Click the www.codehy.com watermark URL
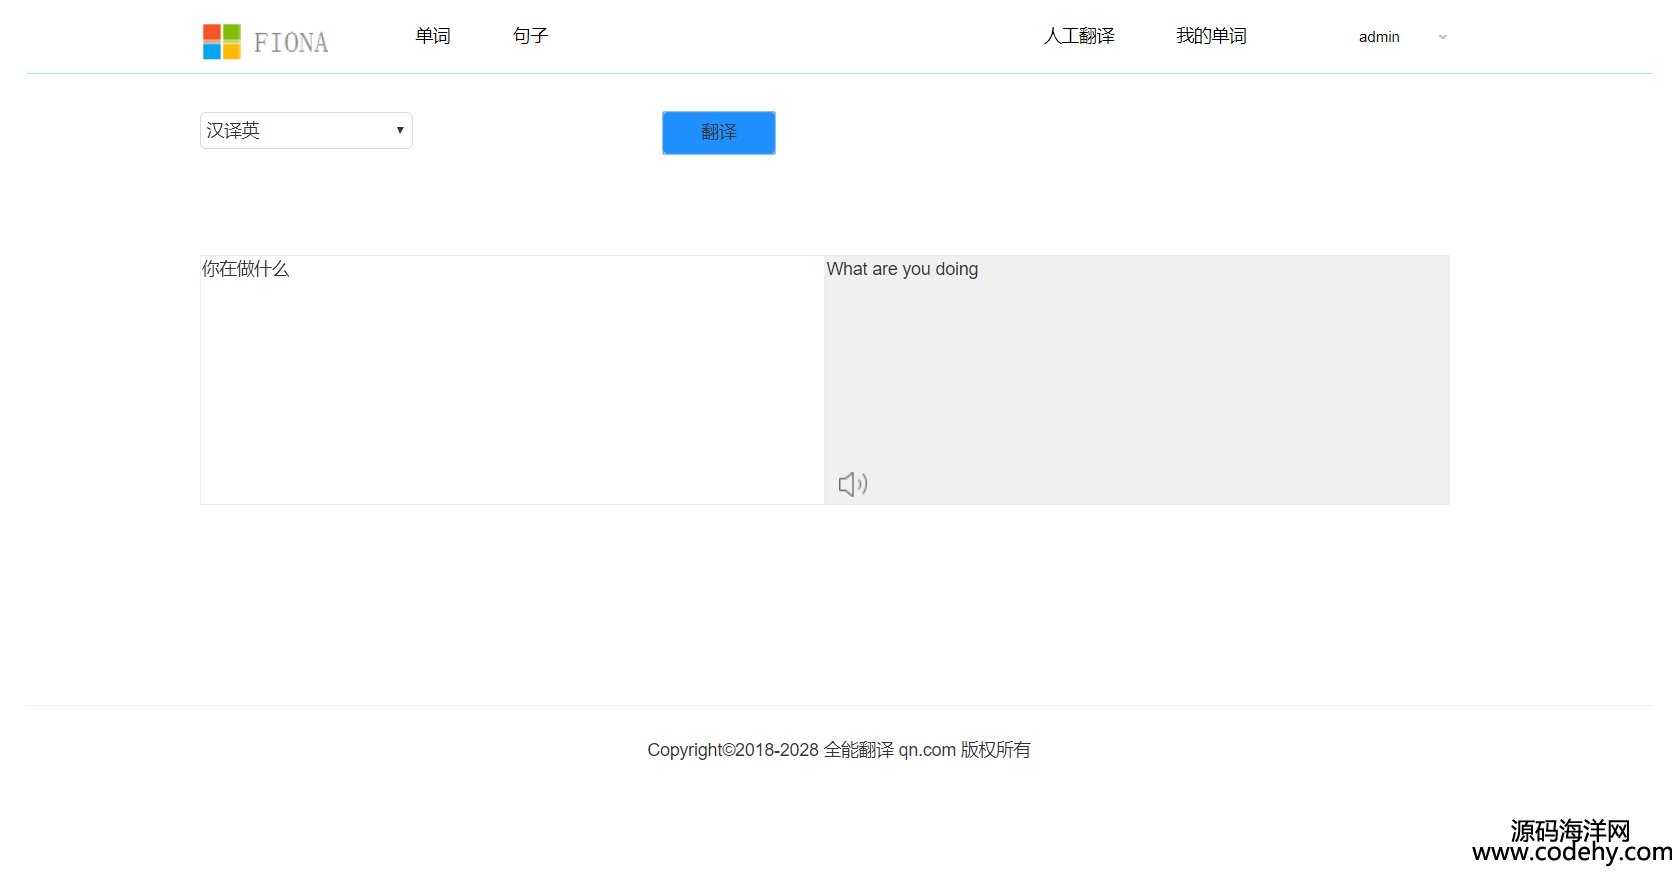Image resolution: width=1677 pixels, height=872 pixels. 1572,853
